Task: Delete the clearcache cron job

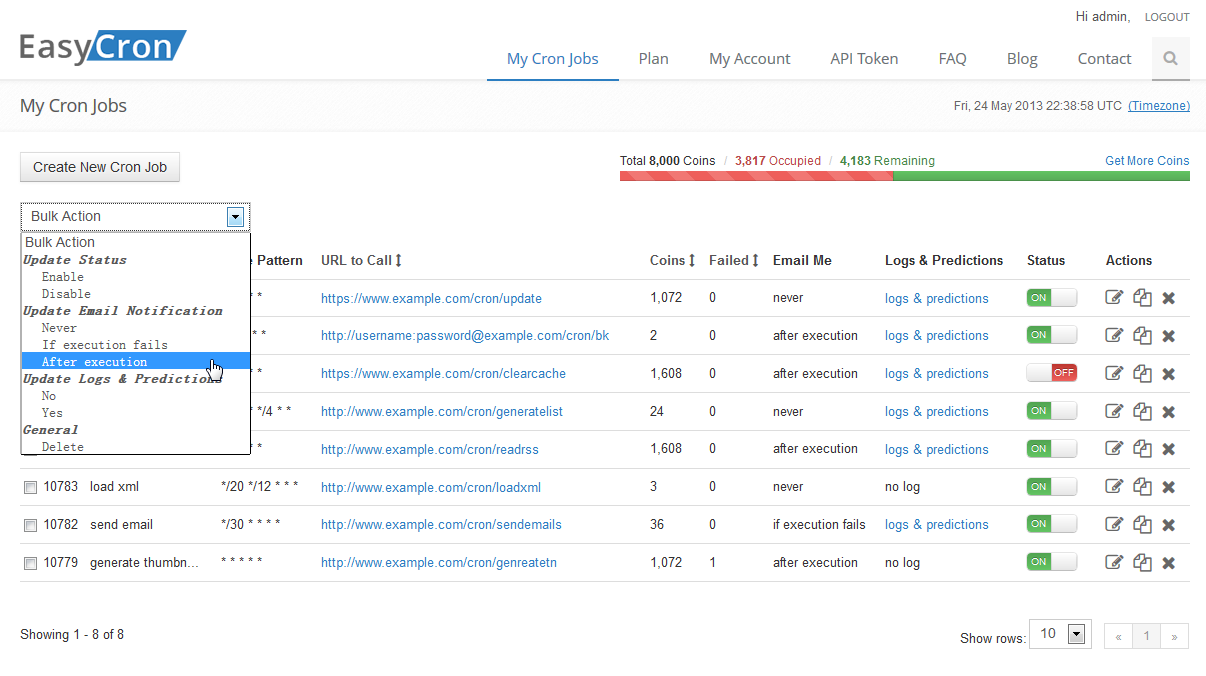Action: click(1168, 374)
